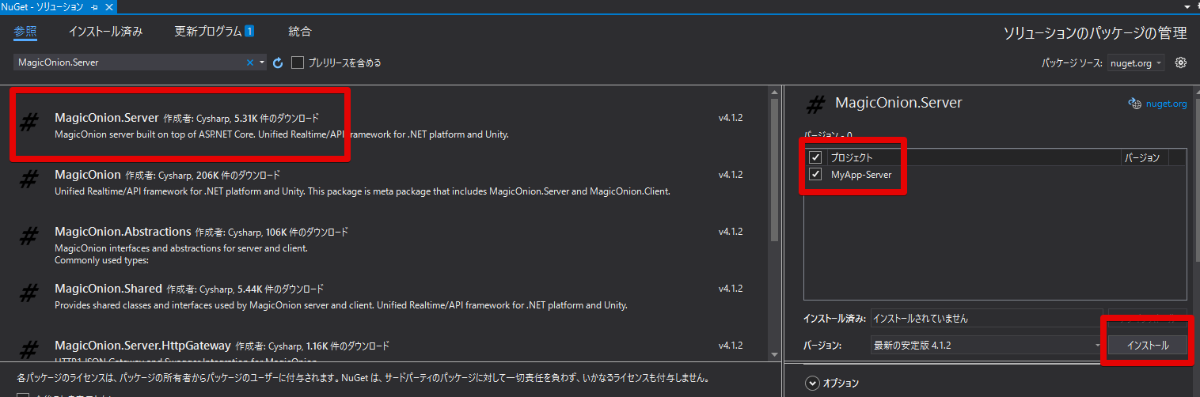Clear the search box with the X icon
Image resolution: width=1200 pixels, height=397 pixels.
coord(250,62)
